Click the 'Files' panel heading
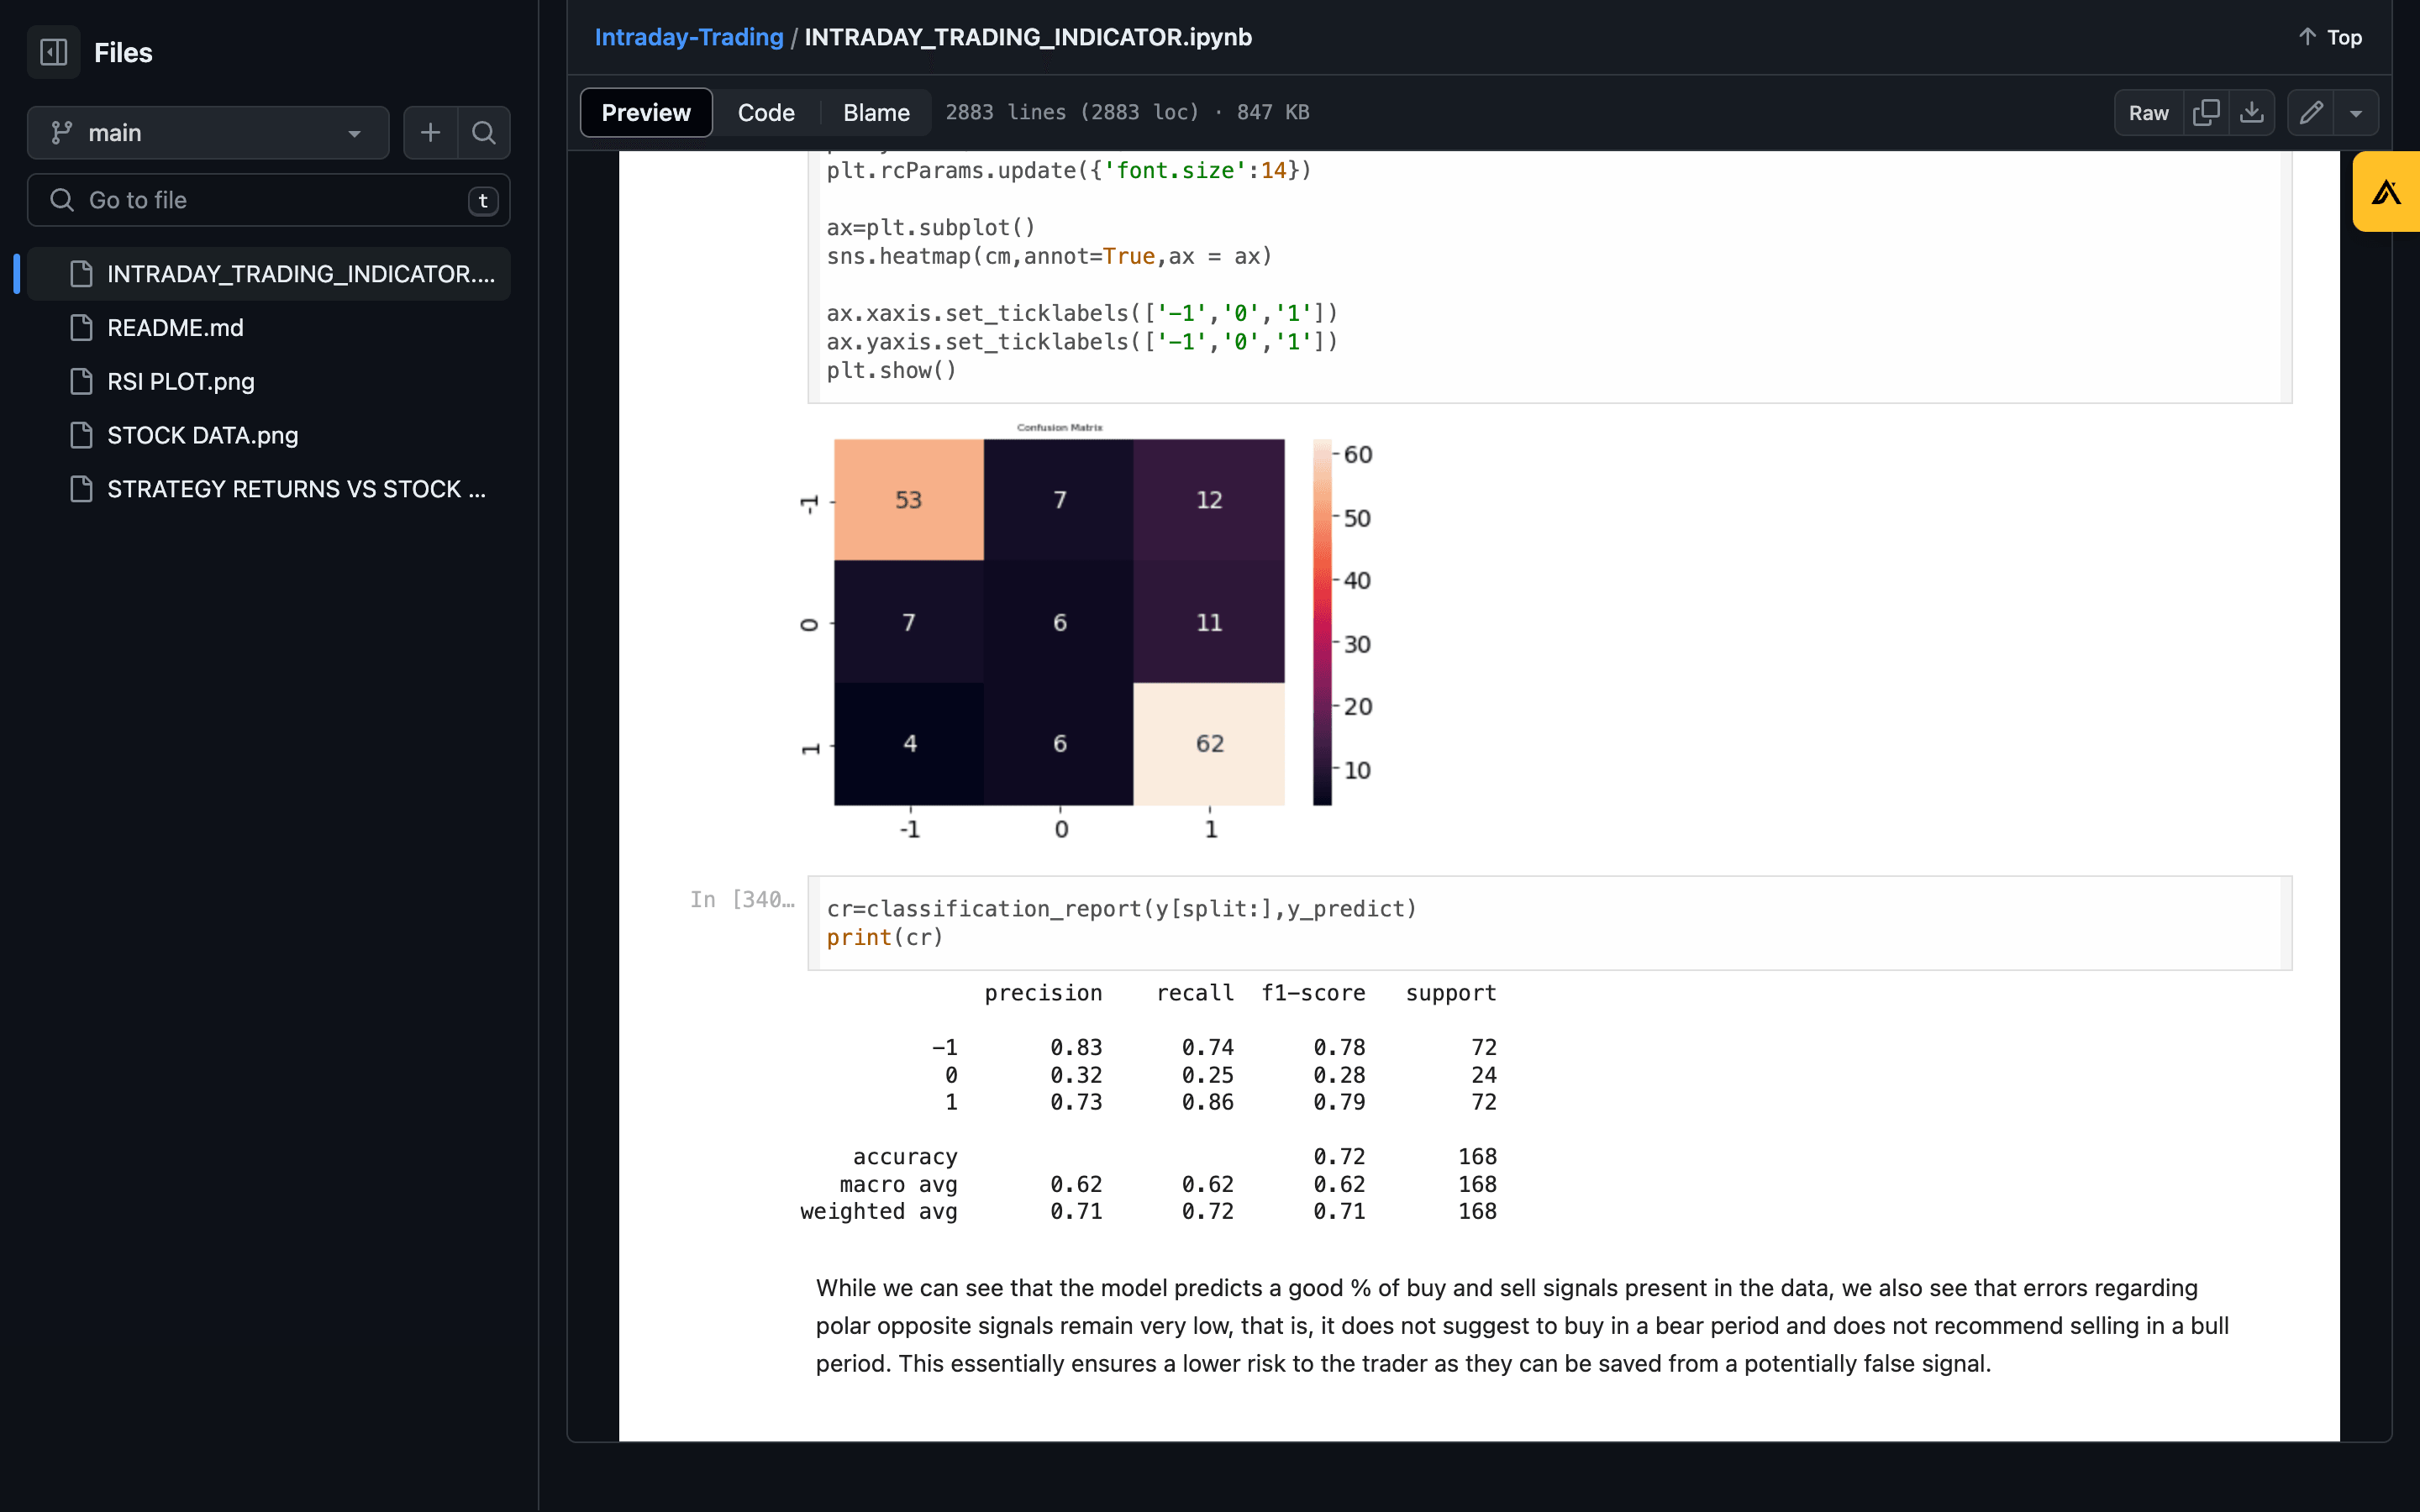The image size is (2420, 1512). 123,52
